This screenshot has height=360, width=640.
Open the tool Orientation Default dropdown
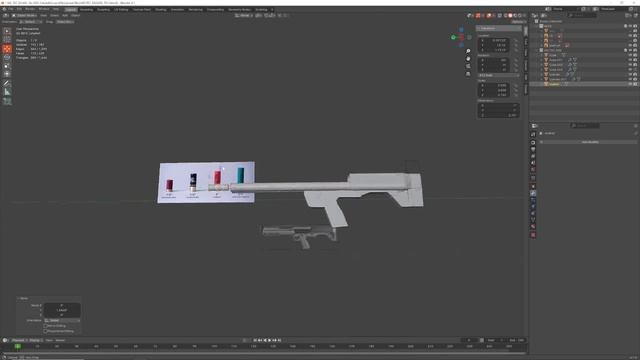point(31,22)
